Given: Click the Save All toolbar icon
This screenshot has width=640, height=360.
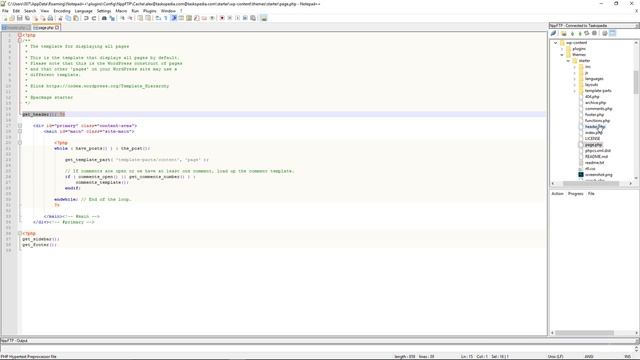Looking at the screenshot, I should (x=27, y=18).
